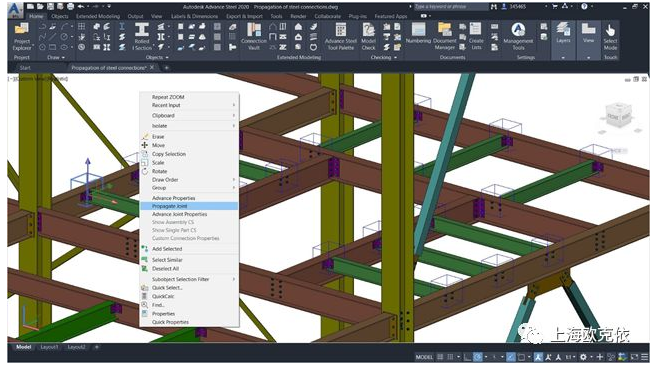This screenshot has width=660, height=368.
Task: Open the Help question mark icon
Action: pyautogui.click(x=584, y=6)
